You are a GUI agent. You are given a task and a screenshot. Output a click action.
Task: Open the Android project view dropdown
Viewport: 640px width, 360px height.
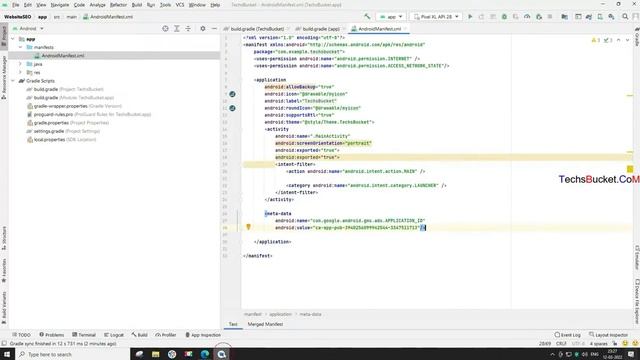coord(28,29)
